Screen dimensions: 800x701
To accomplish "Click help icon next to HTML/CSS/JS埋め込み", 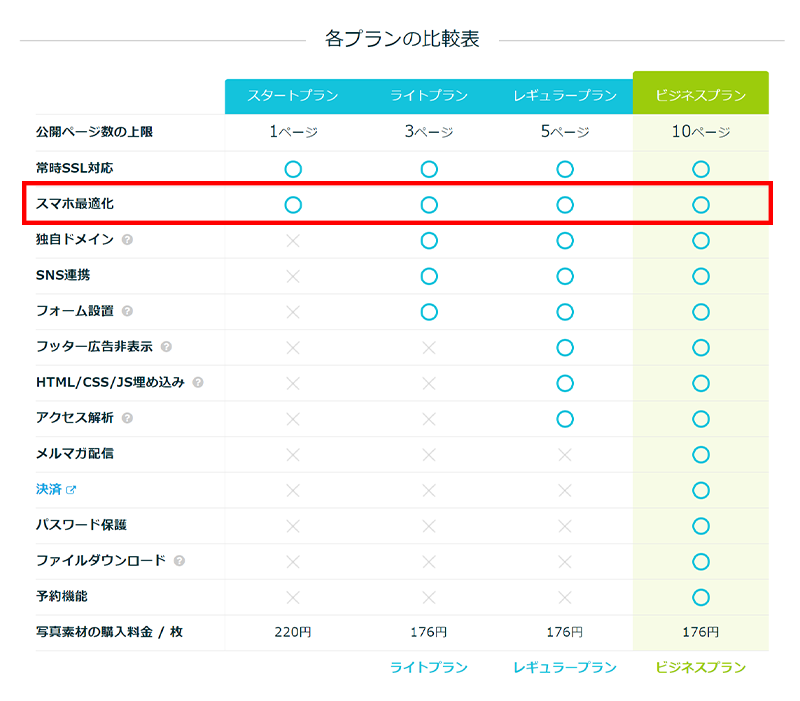I will pyautogui.click(x=198, y=382).
